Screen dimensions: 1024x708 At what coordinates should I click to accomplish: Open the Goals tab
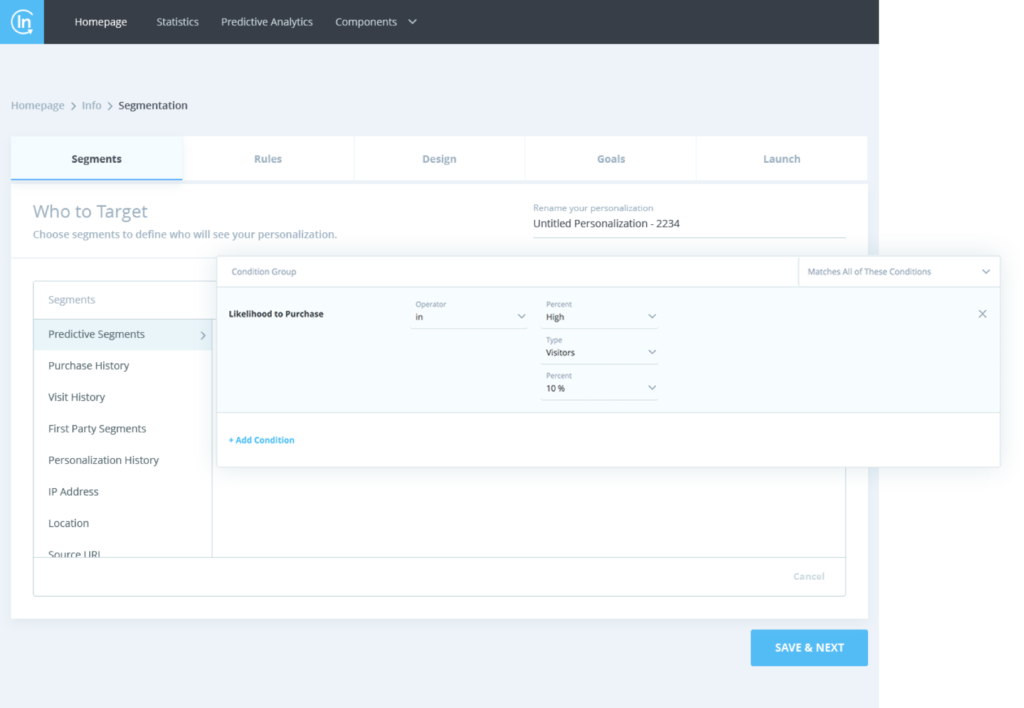[611, 159]
